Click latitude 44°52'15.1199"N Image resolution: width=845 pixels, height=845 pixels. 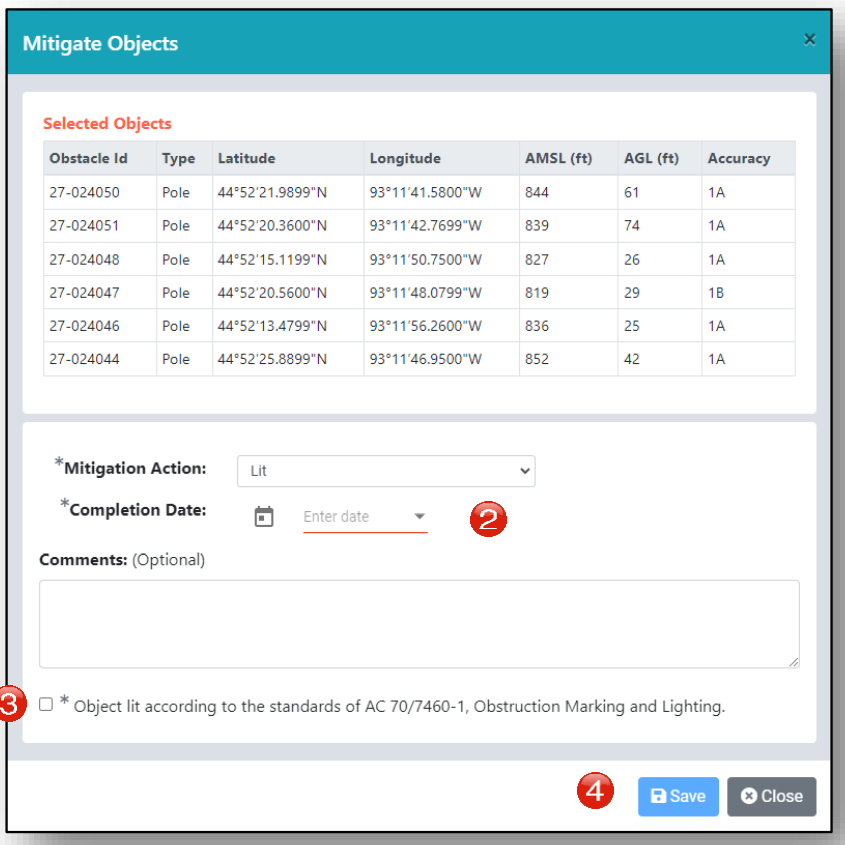click(272, 260)
